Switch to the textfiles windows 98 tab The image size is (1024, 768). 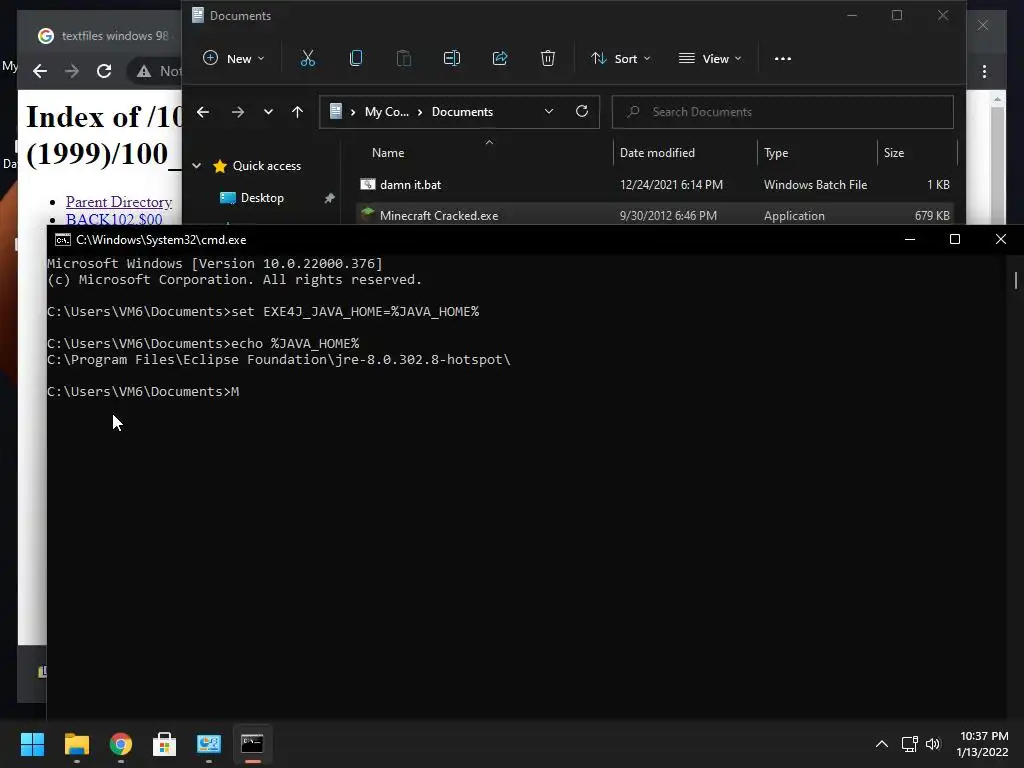coord(104,36)
